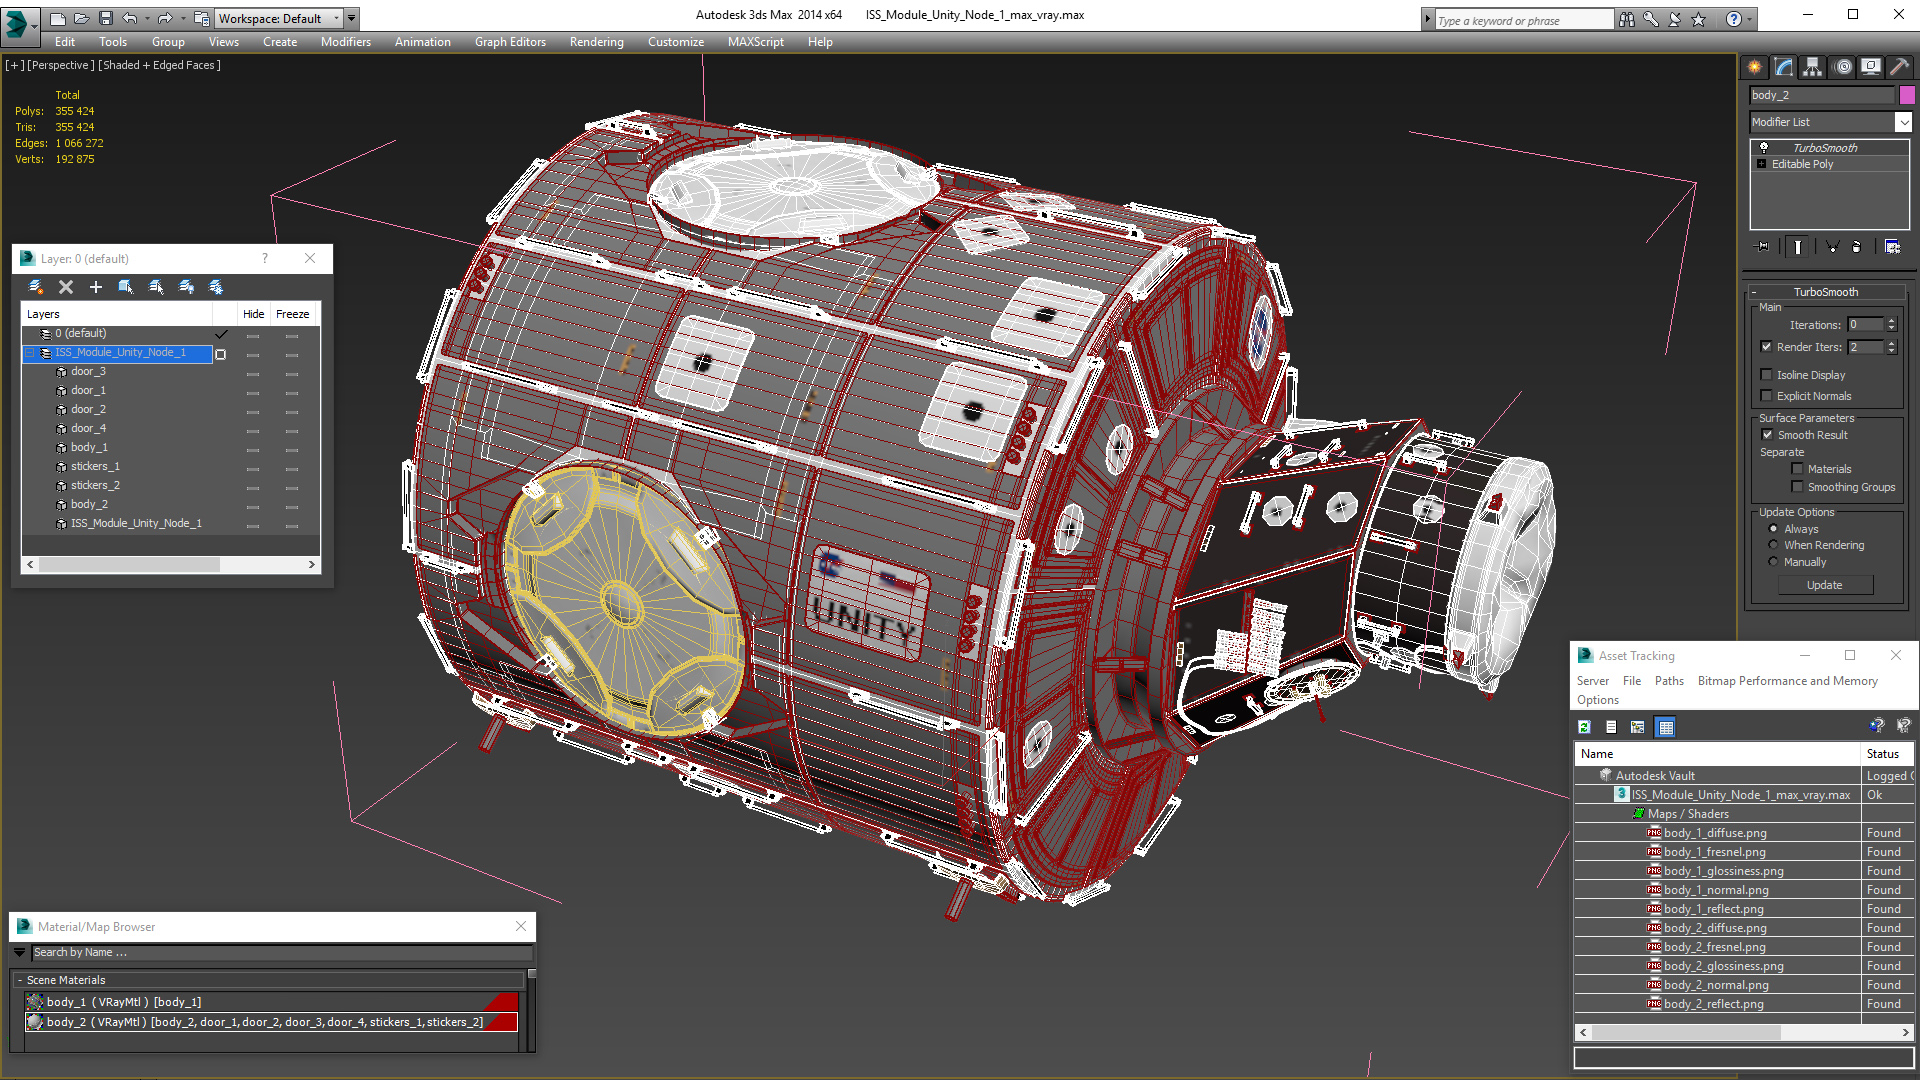Collapse ISS_Module_Unity_Node_1 layer tree
The image size is (1920, 1080).
[x=30, y=353]
